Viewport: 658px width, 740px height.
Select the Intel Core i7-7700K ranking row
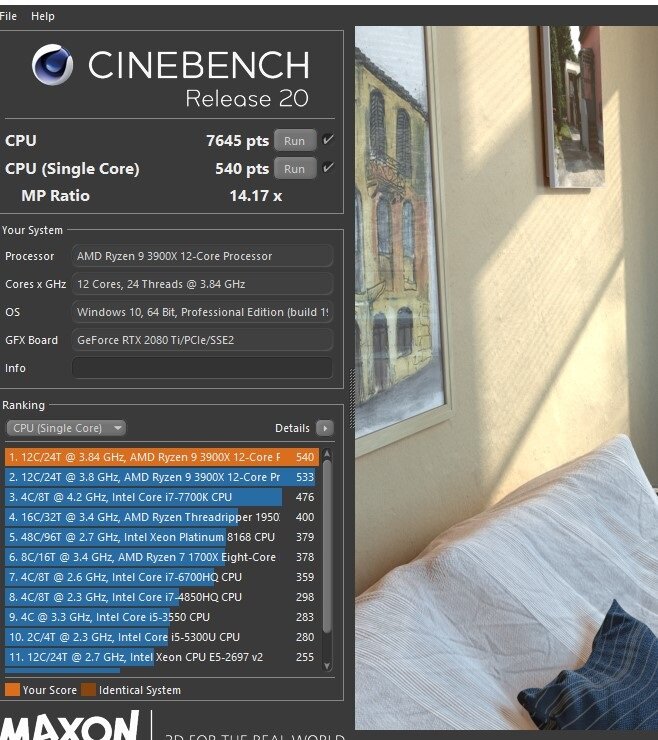click(162, 497)
